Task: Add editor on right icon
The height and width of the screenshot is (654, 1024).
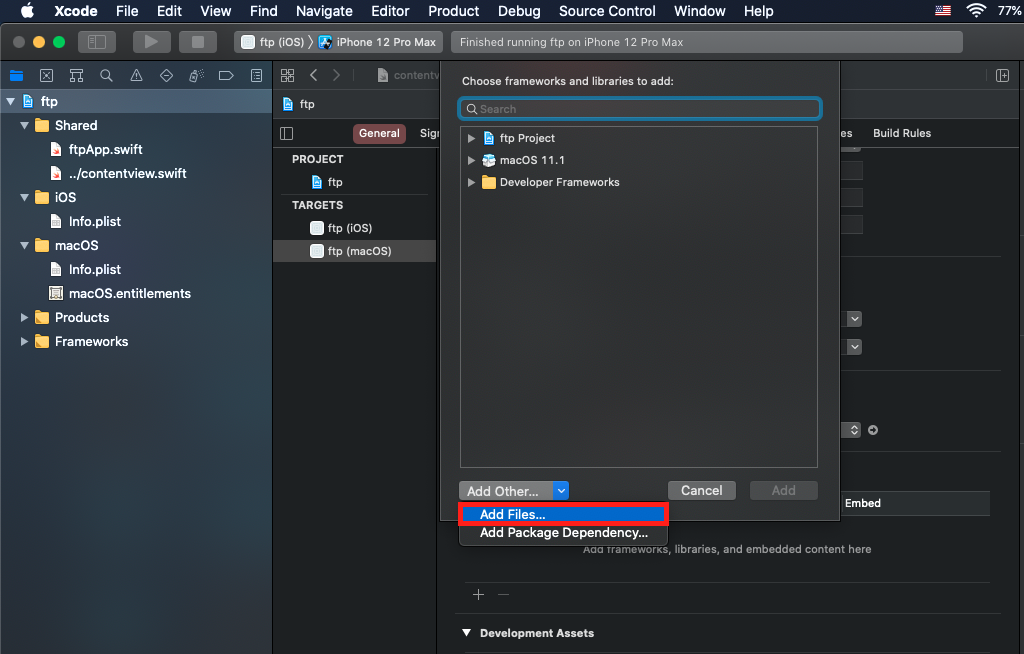Action: pos(1002,75)
